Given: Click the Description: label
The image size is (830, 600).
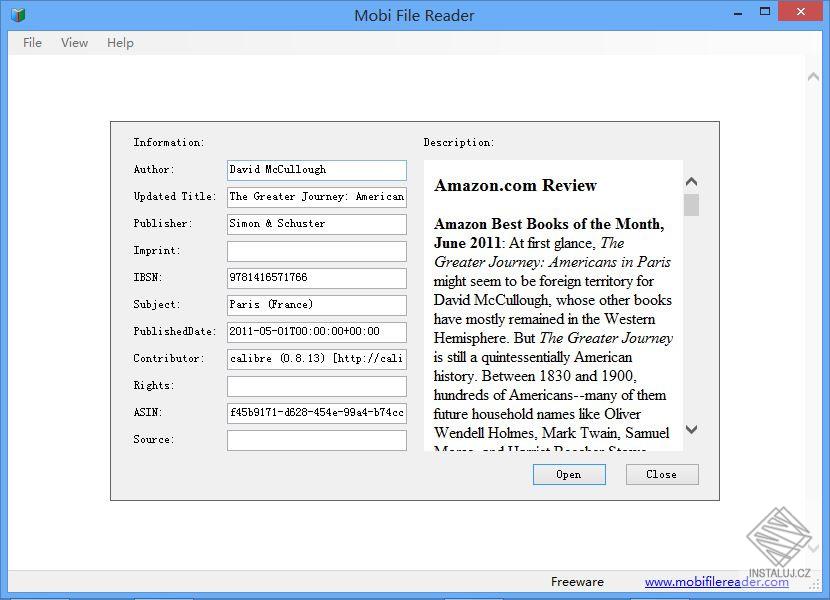Looking at the screenshot, I should click(458, 142).
